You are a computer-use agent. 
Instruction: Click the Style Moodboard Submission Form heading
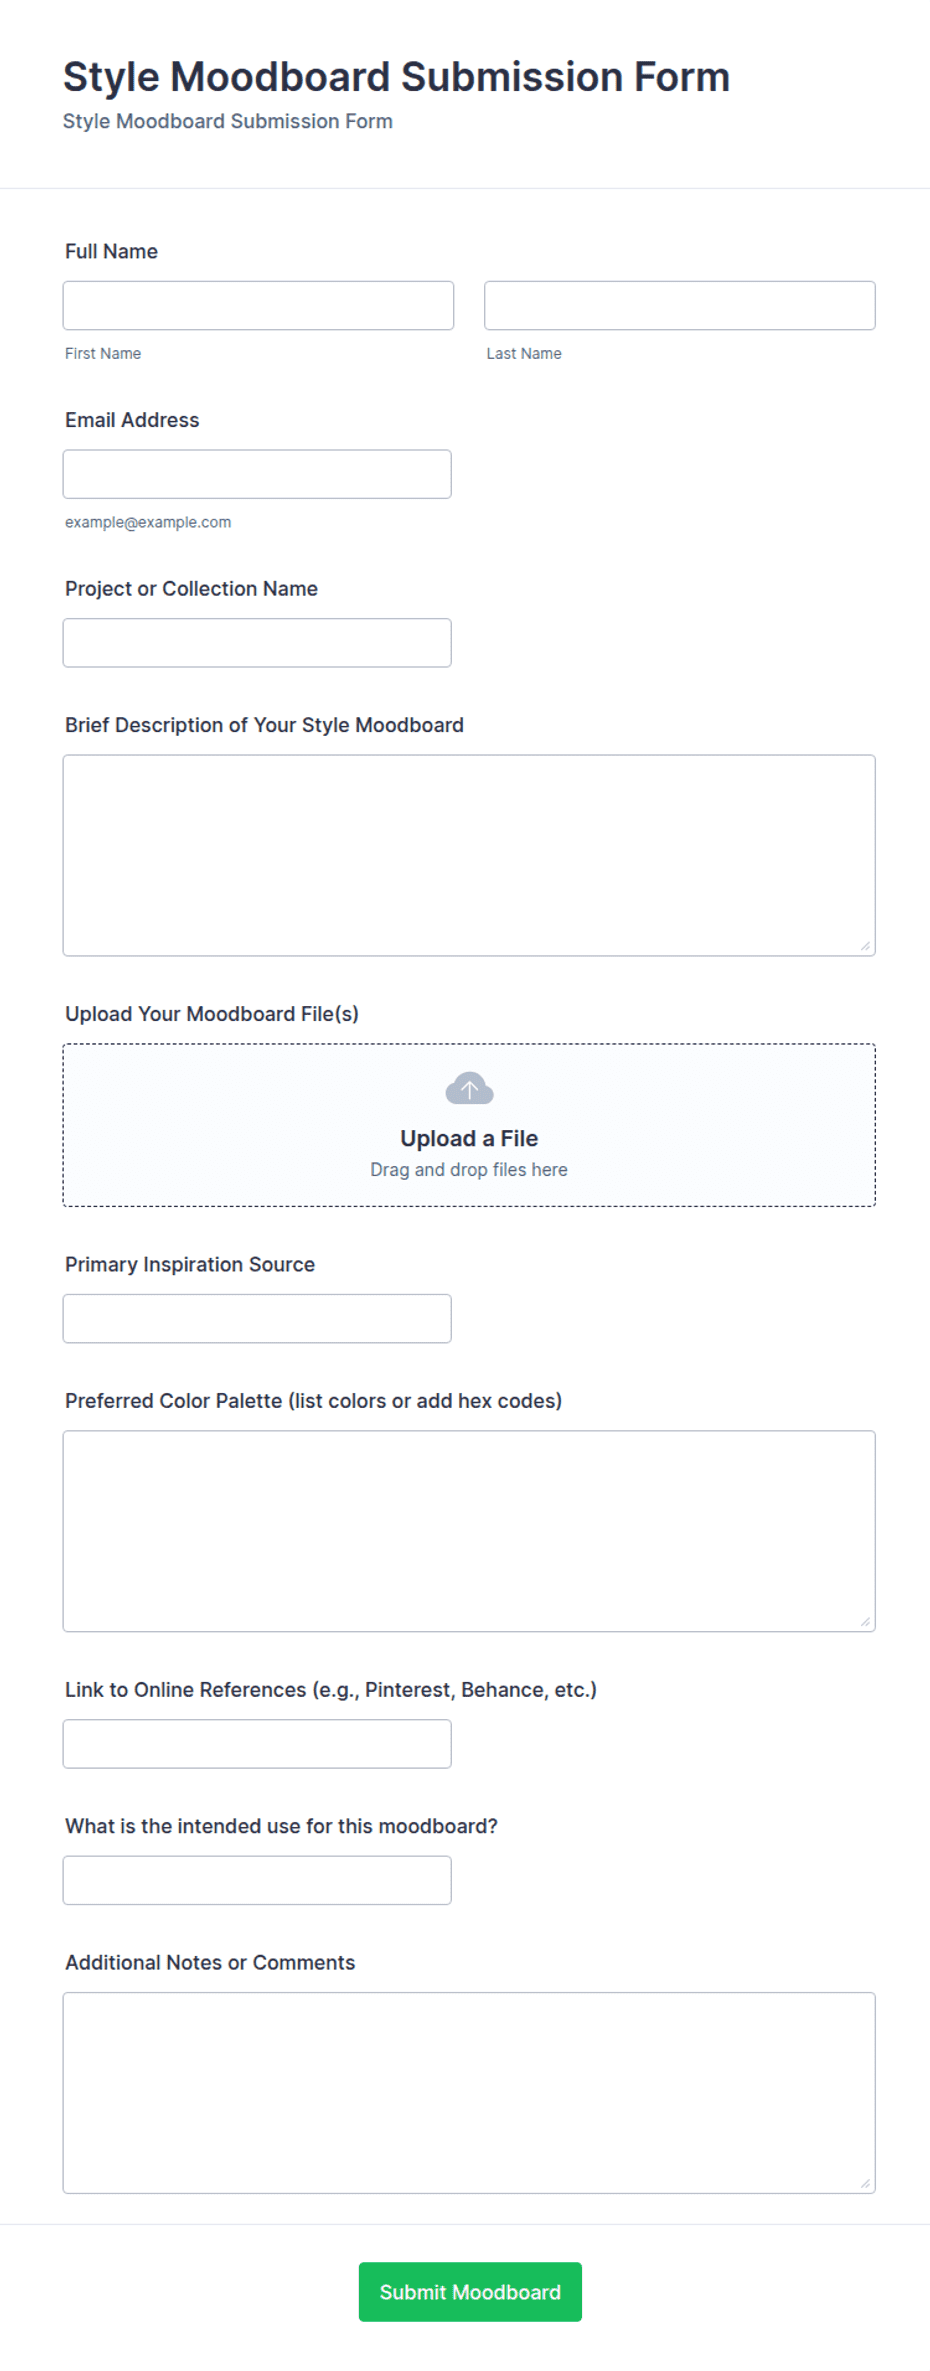point(396,77)
